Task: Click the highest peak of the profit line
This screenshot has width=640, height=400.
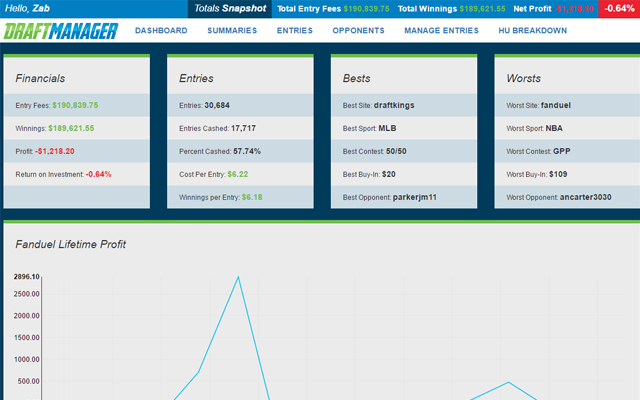Action: click(x=238, y=277)
